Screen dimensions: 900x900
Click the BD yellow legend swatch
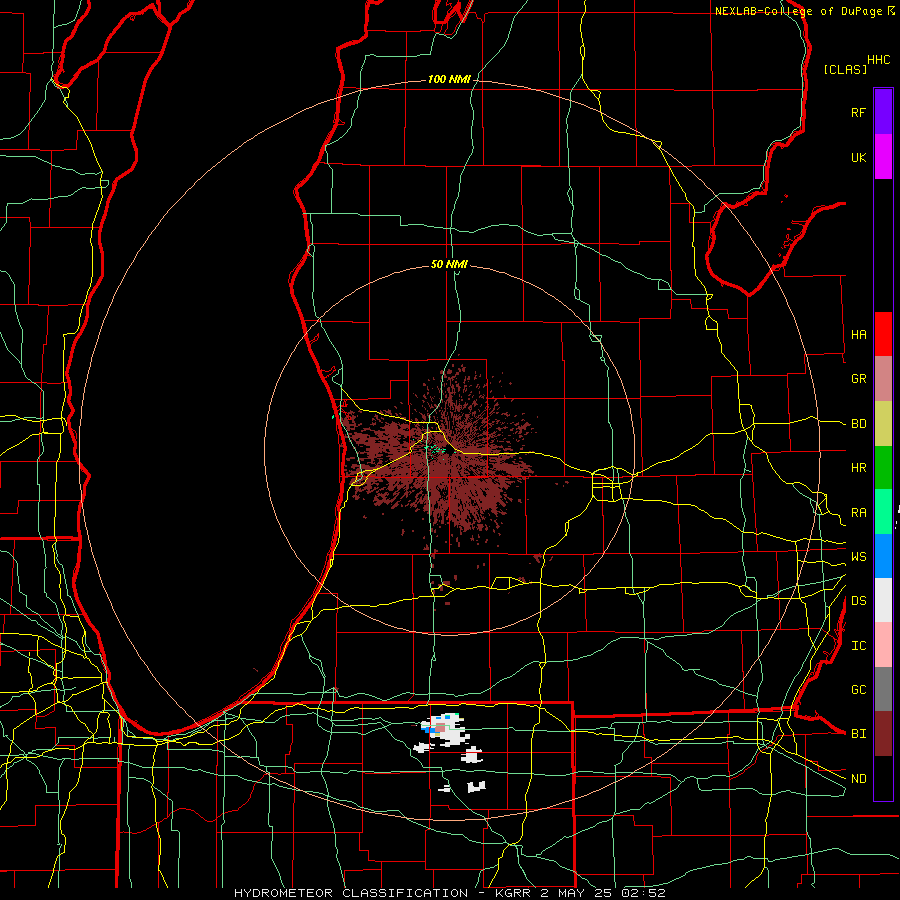click(883, 423)
